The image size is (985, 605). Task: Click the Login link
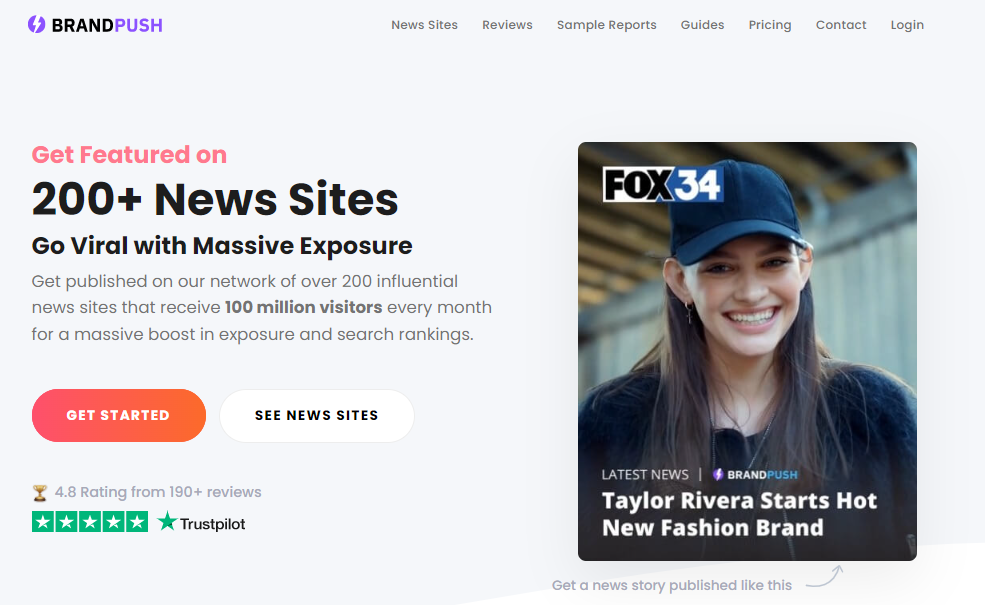pyautogui.click(x=907, y=25)
